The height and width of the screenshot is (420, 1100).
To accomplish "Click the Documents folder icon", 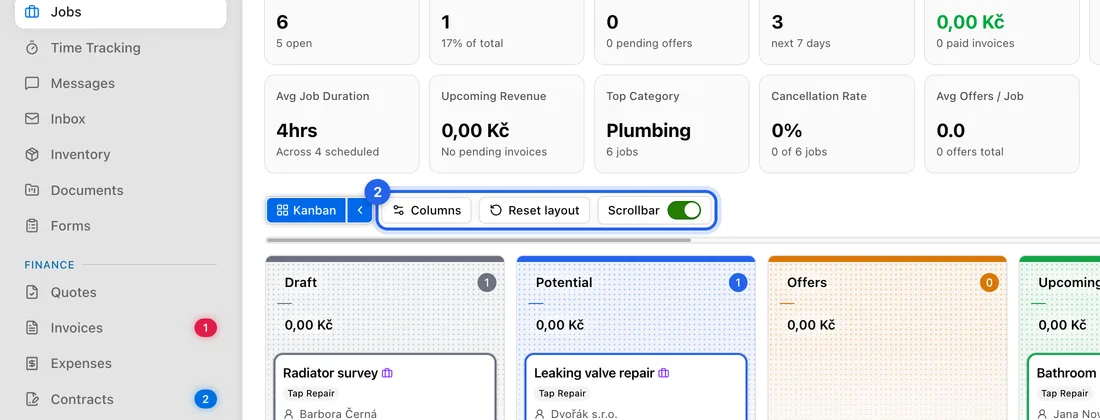I will coord(32,190).
